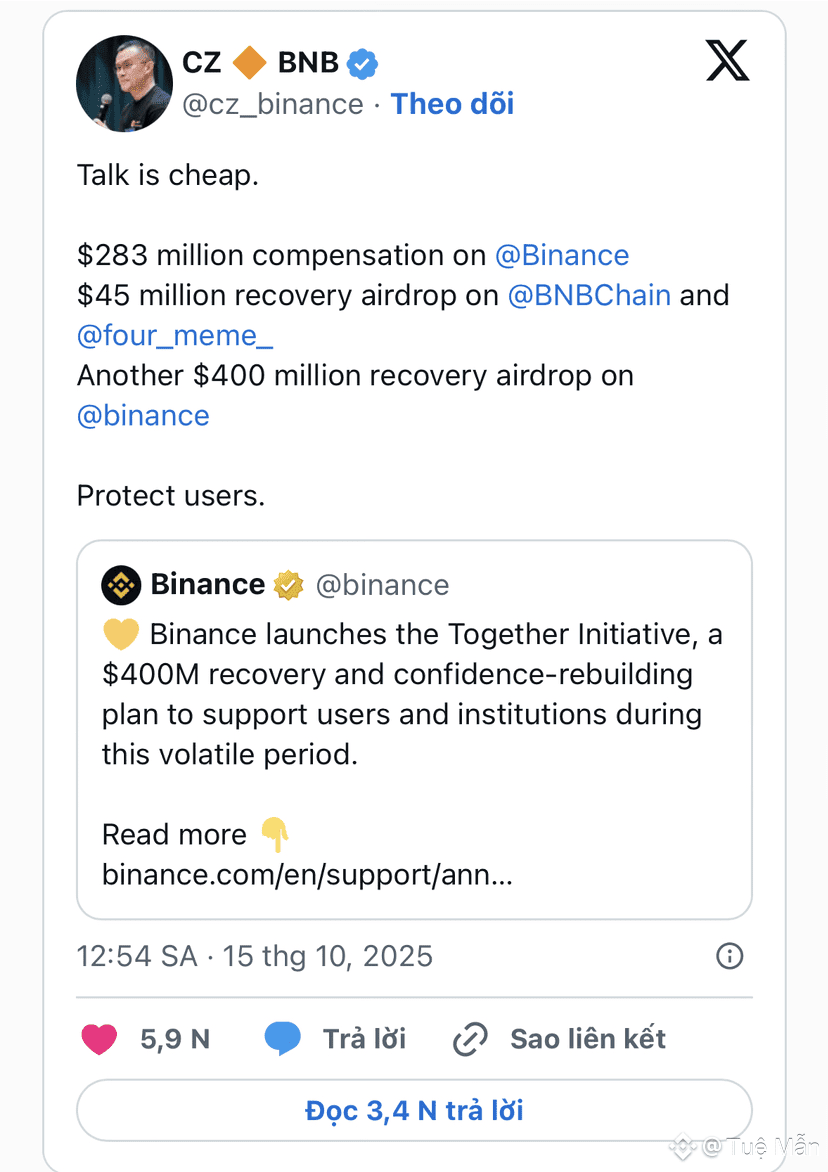This screenshot has width=828, height=1172.
Task: Click the gold verified badge next to Binance
Action: tap(288, 585)
